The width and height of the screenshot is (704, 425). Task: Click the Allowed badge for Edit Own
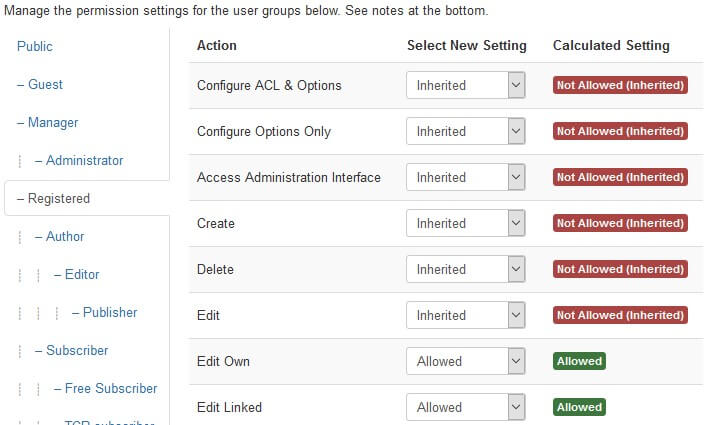click(579, 361)
